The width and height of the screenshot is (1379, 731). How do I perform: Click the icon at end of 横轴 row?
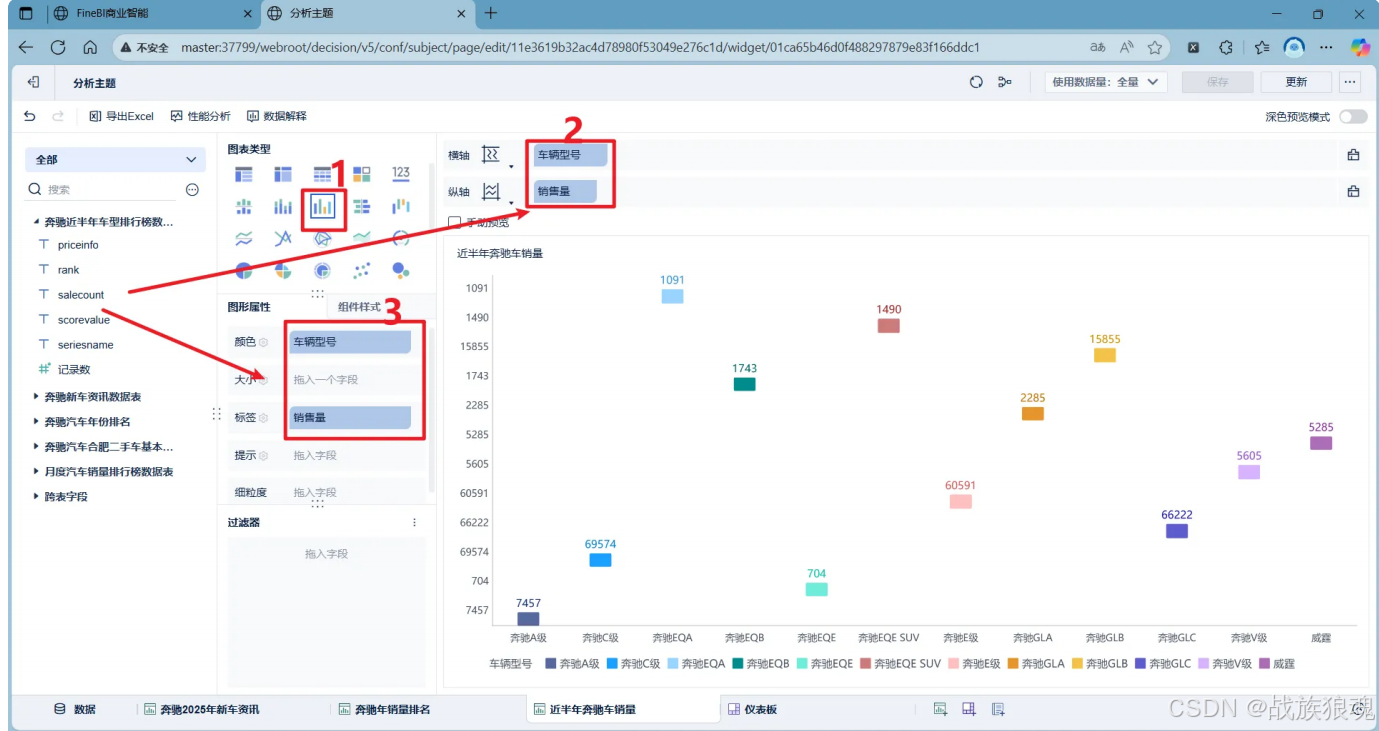(x=1353, y=155)
